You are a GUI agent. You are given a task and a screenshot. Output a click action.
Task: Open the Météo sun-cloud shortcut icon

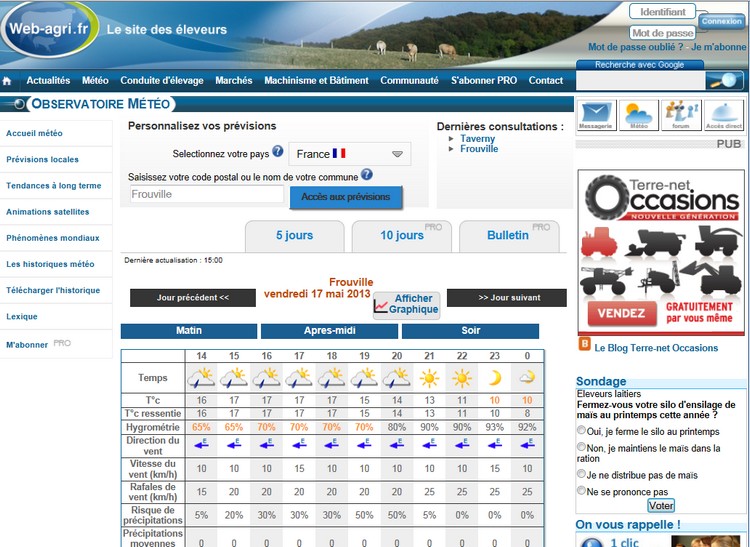click(x=639, y=115)
